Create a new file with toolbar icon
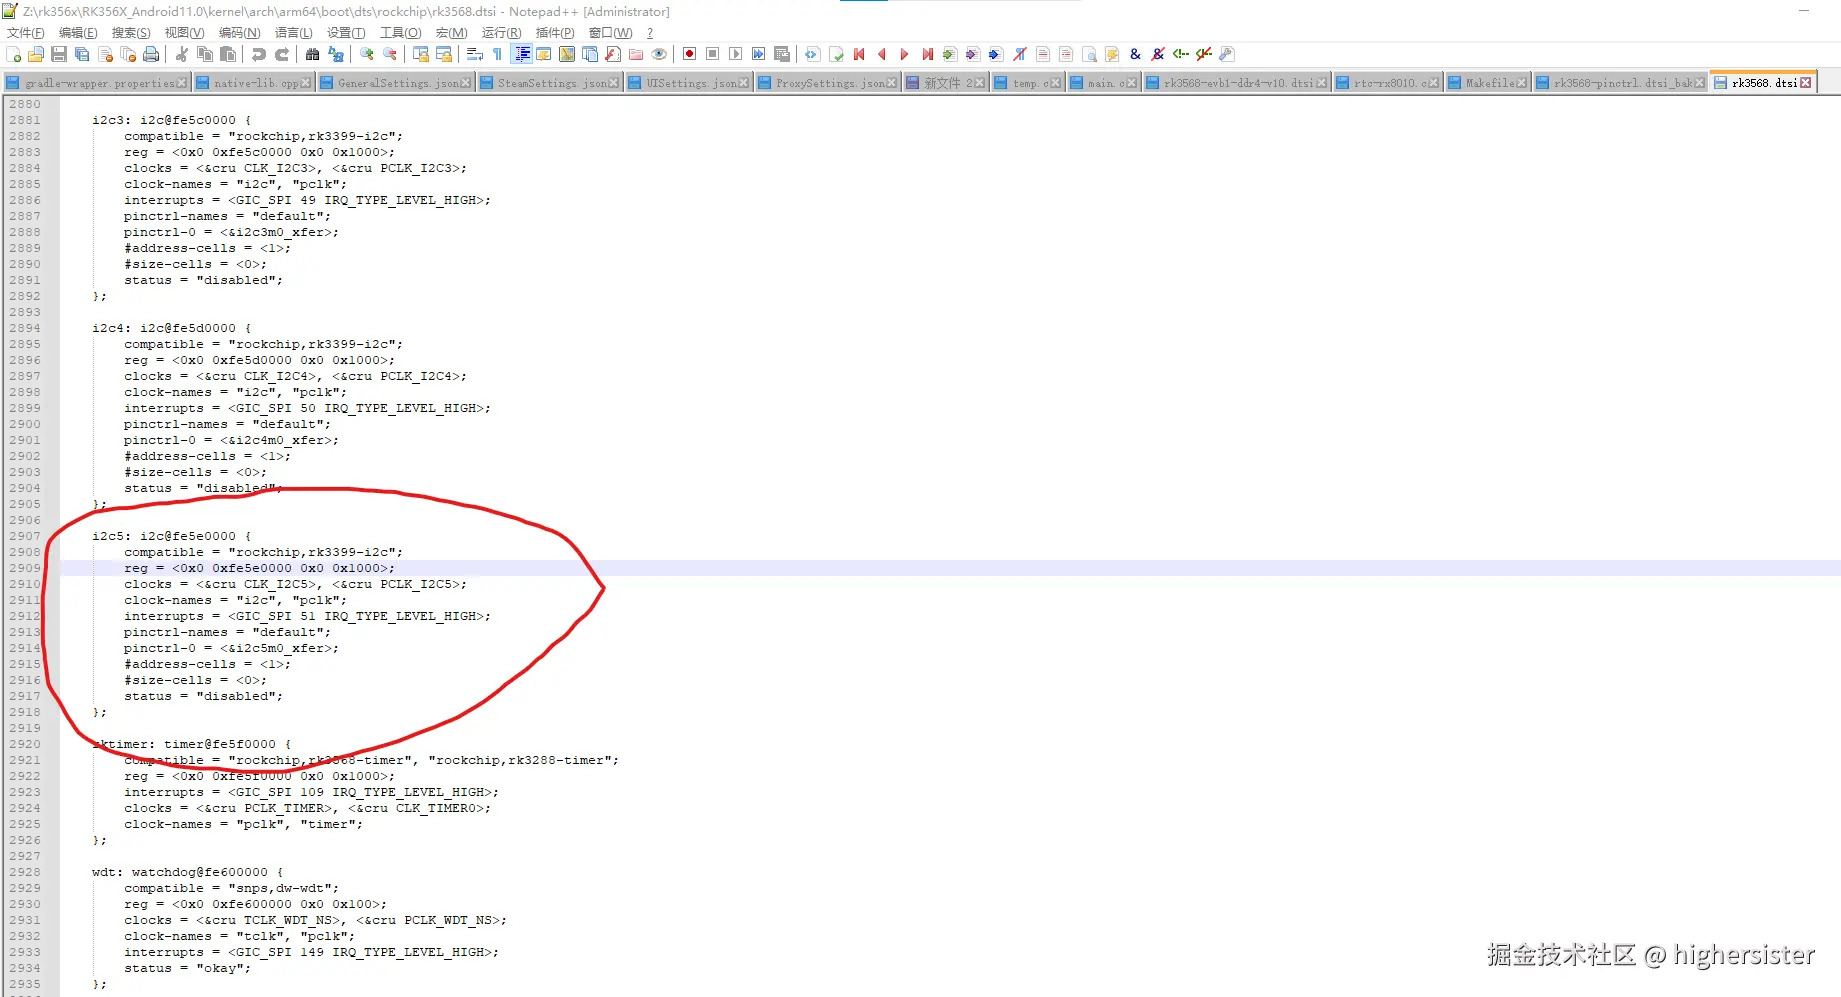 point(13,54)
